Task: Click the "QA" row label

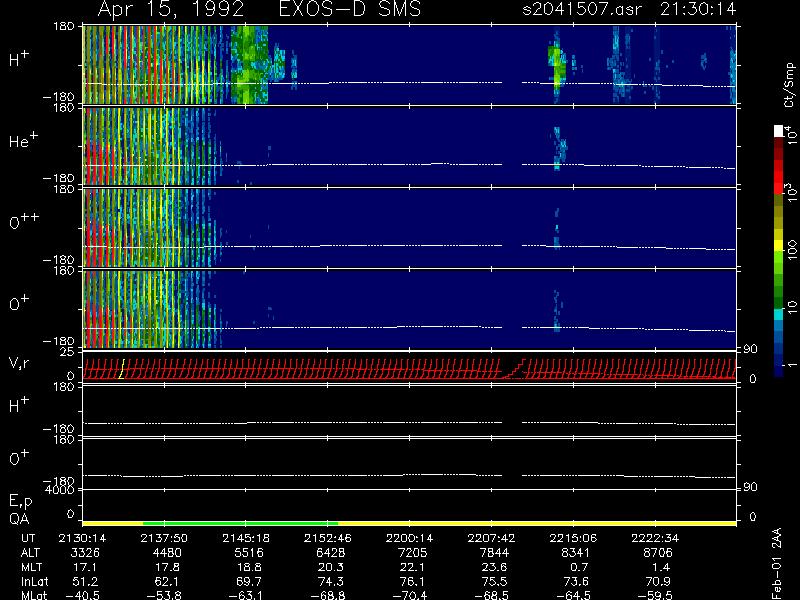Action: pyautogui.click(x=19, y=519)
